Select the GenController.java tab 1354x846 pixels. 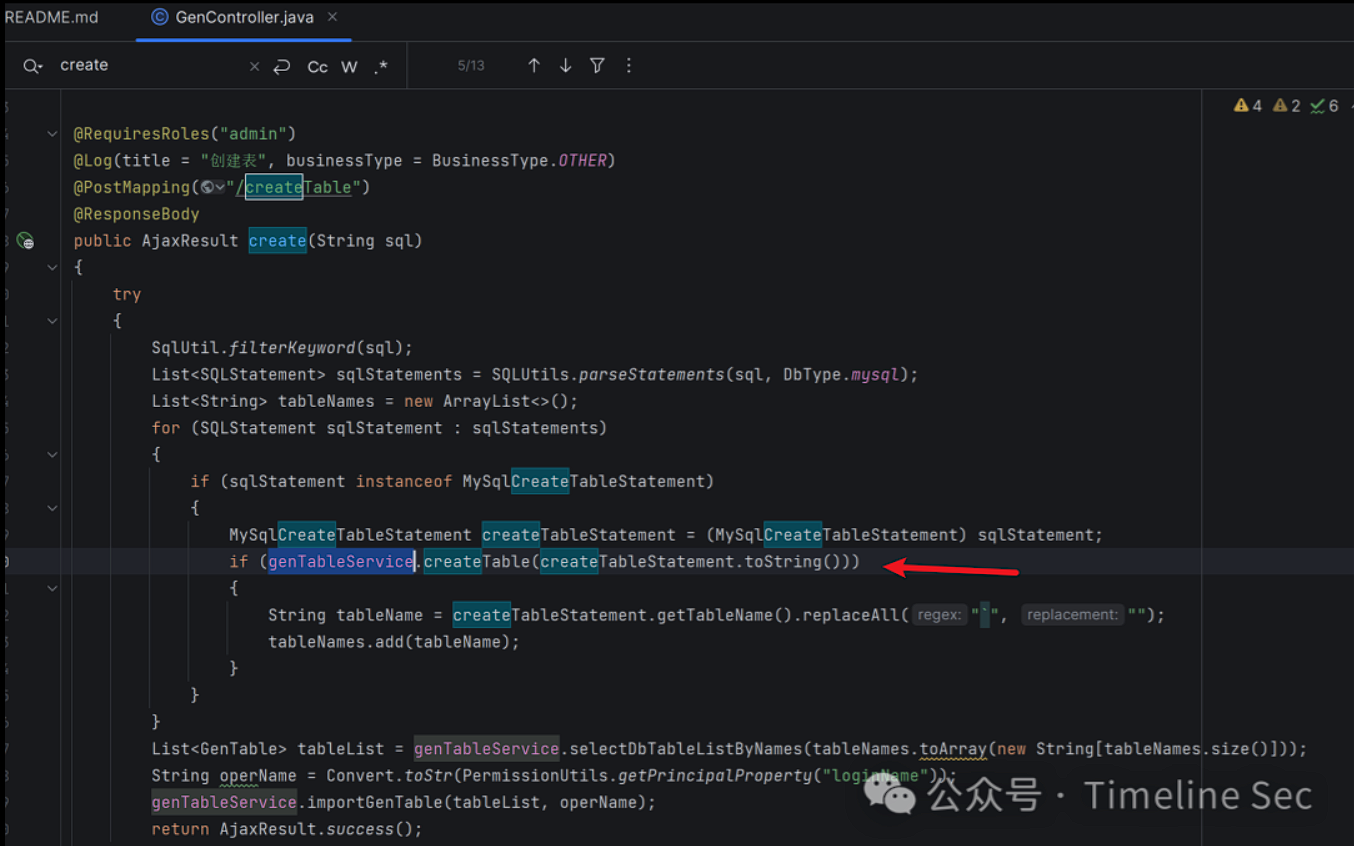coord(244,17)
